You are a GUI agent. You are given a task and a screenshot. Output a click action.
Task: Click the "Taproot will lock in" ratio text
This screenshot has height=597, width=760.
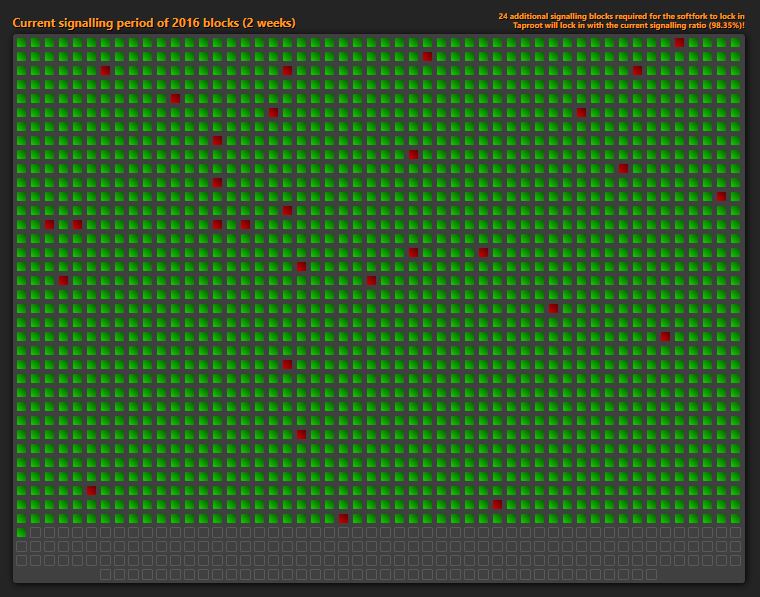[628, 25]
